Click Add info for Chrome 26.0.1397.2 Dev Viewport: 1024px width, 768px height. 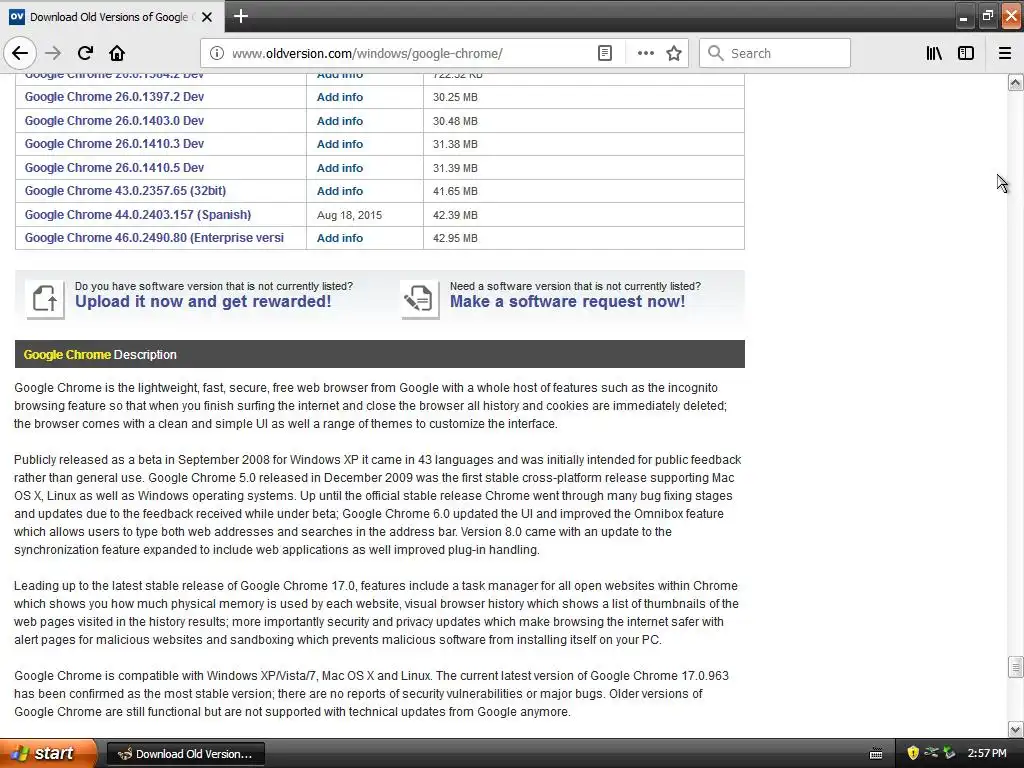point(340,97)
